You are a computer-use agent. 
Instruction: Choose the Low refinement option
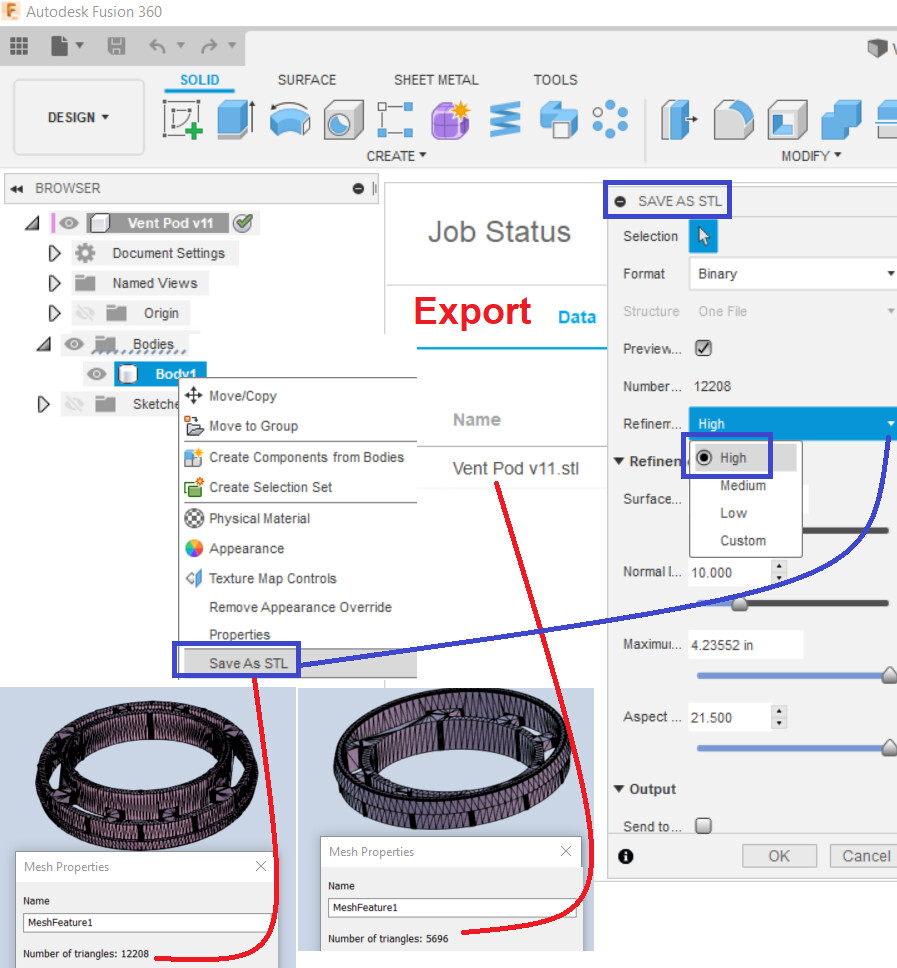point(733,513)
